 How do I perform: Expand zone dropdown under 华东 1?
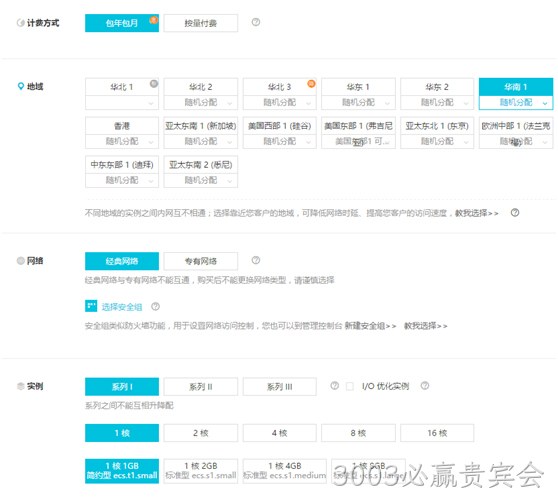click(358, 103)
